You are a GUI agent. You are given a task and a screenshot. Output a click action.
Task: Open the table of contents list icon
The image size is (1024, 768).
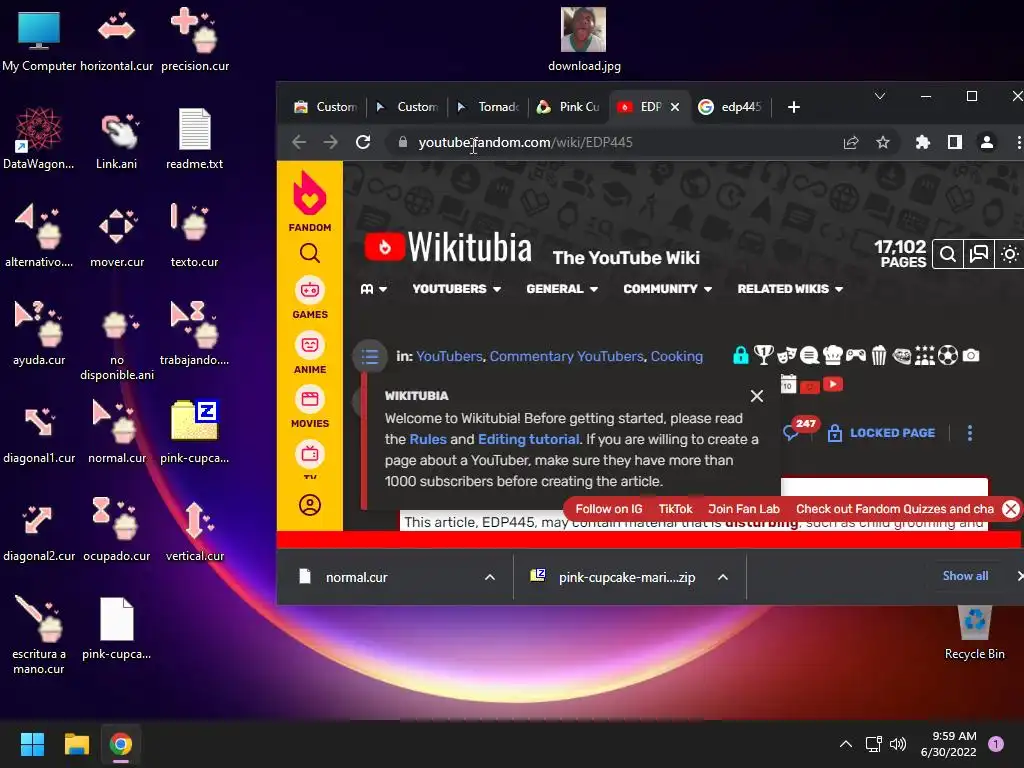point(370,357)
